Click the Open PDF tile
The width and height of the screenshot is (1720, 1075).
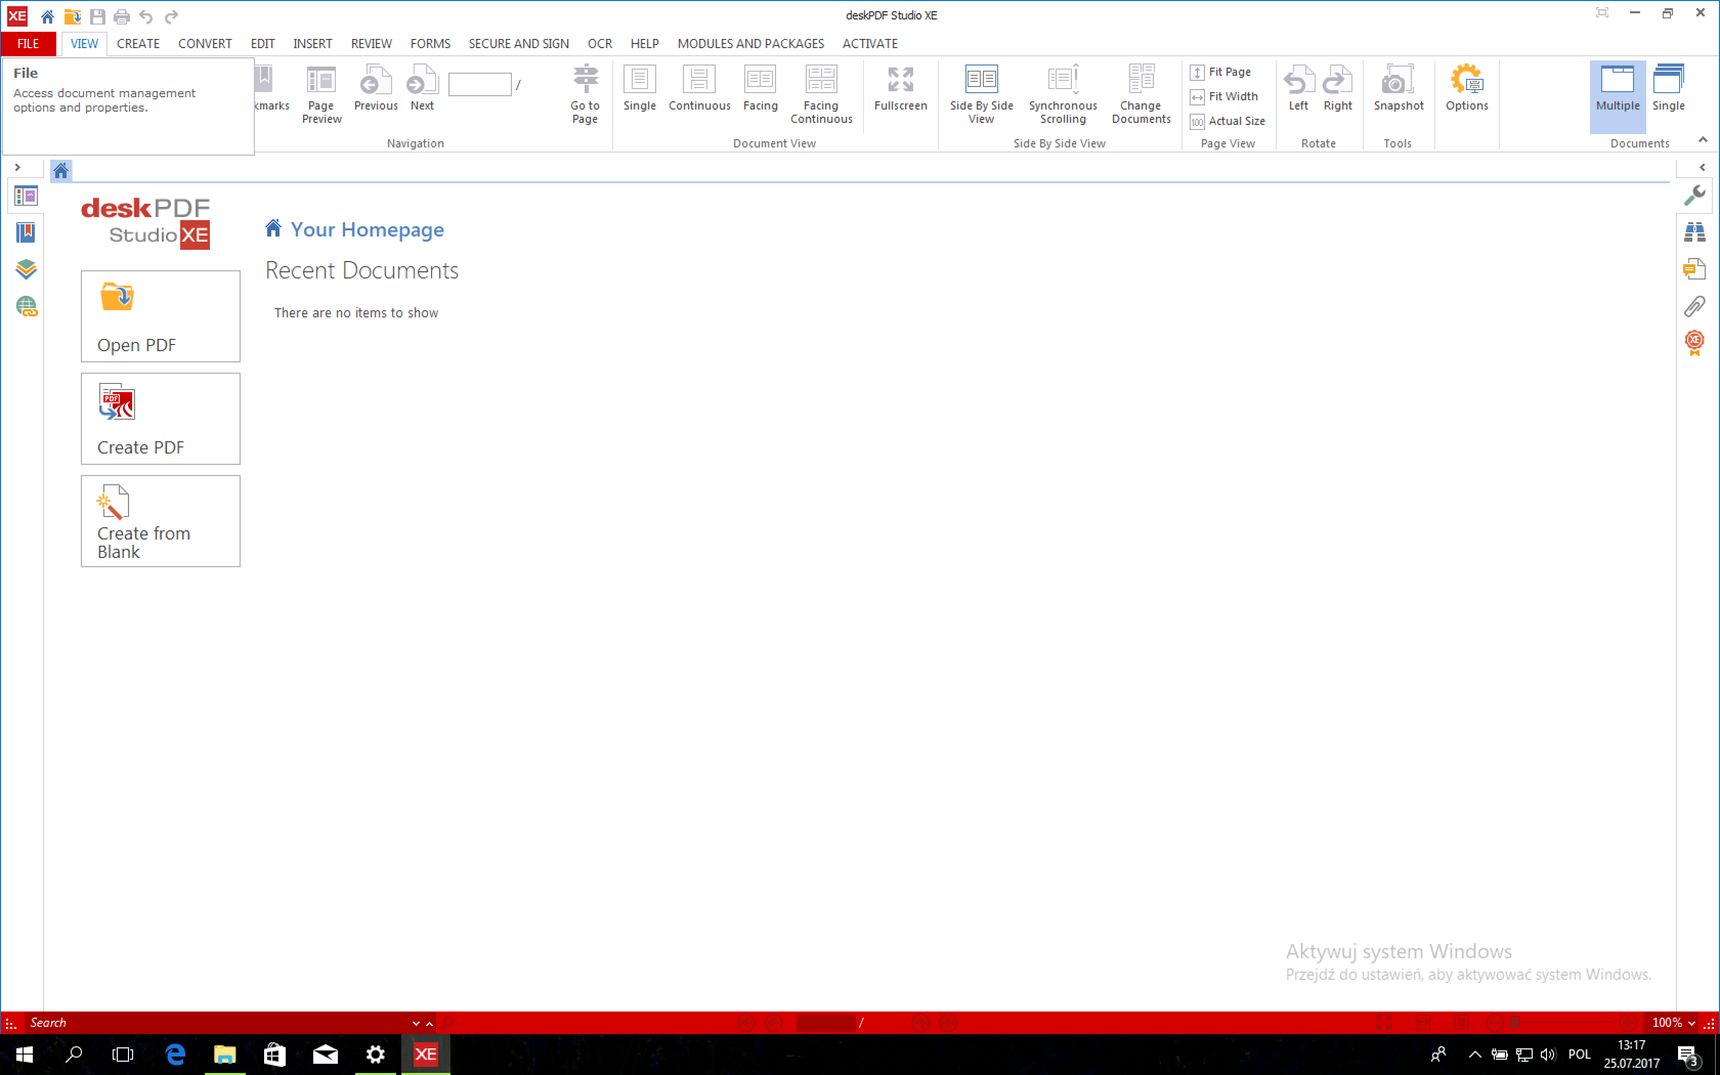click(x=160, y=316)
